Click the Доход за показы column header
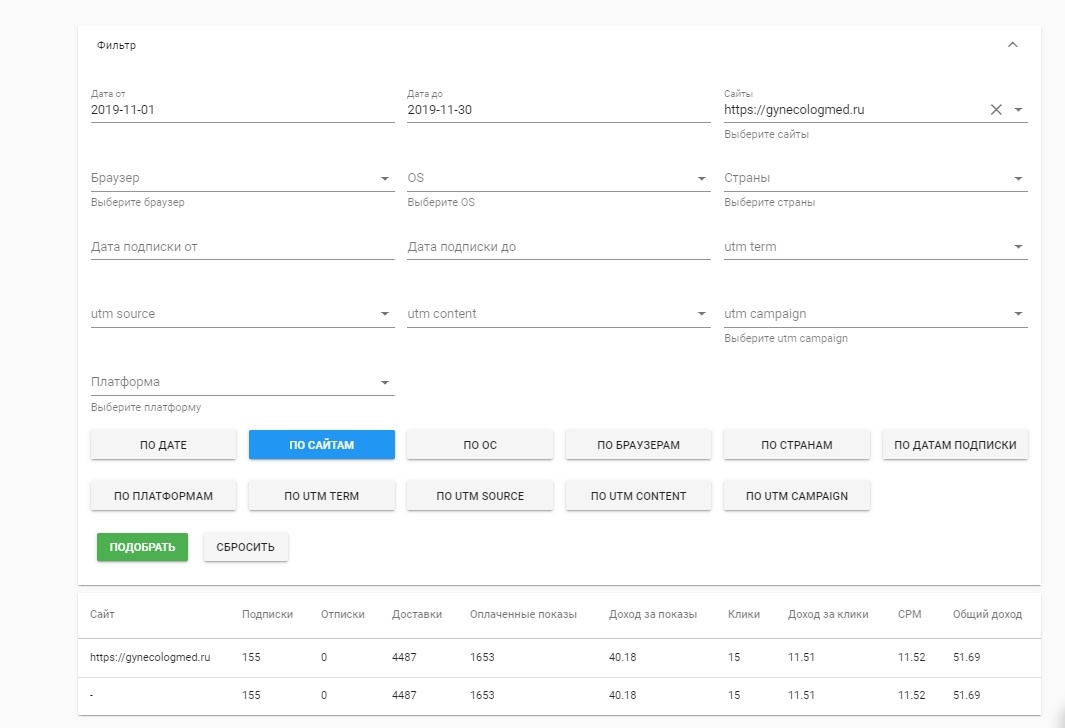This screenshot has width=1065, height=728. (x=653, y=614)
